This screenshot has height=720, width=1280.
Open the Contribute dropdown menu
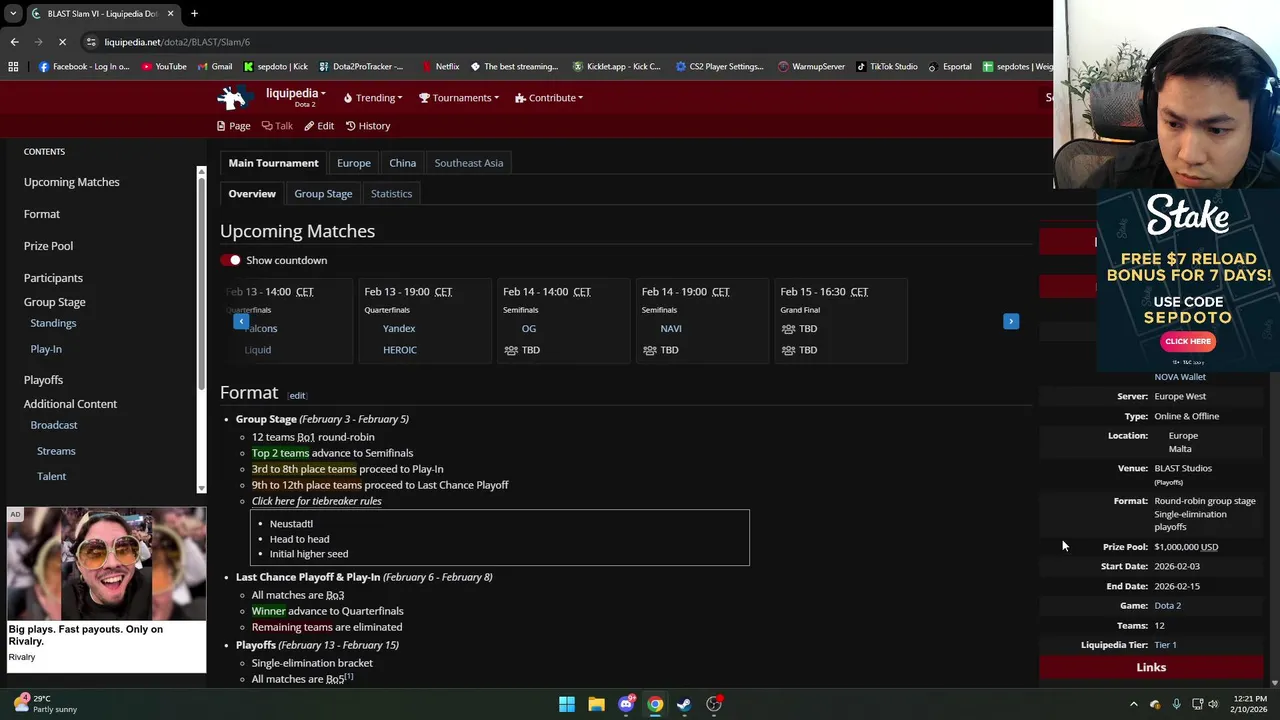(x=549, y=98)
